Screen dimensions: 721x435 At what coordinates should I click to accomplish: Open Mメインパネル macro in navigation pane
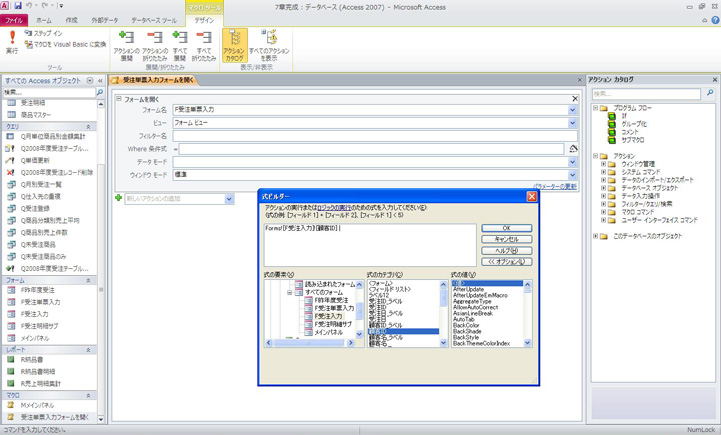[x=37, y=405]
